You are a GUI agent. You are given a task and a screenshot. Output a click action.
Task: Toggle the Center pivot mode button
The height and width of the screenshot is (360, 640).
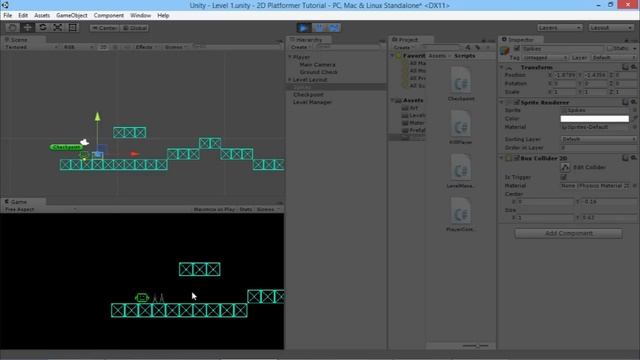click(104, 28)
